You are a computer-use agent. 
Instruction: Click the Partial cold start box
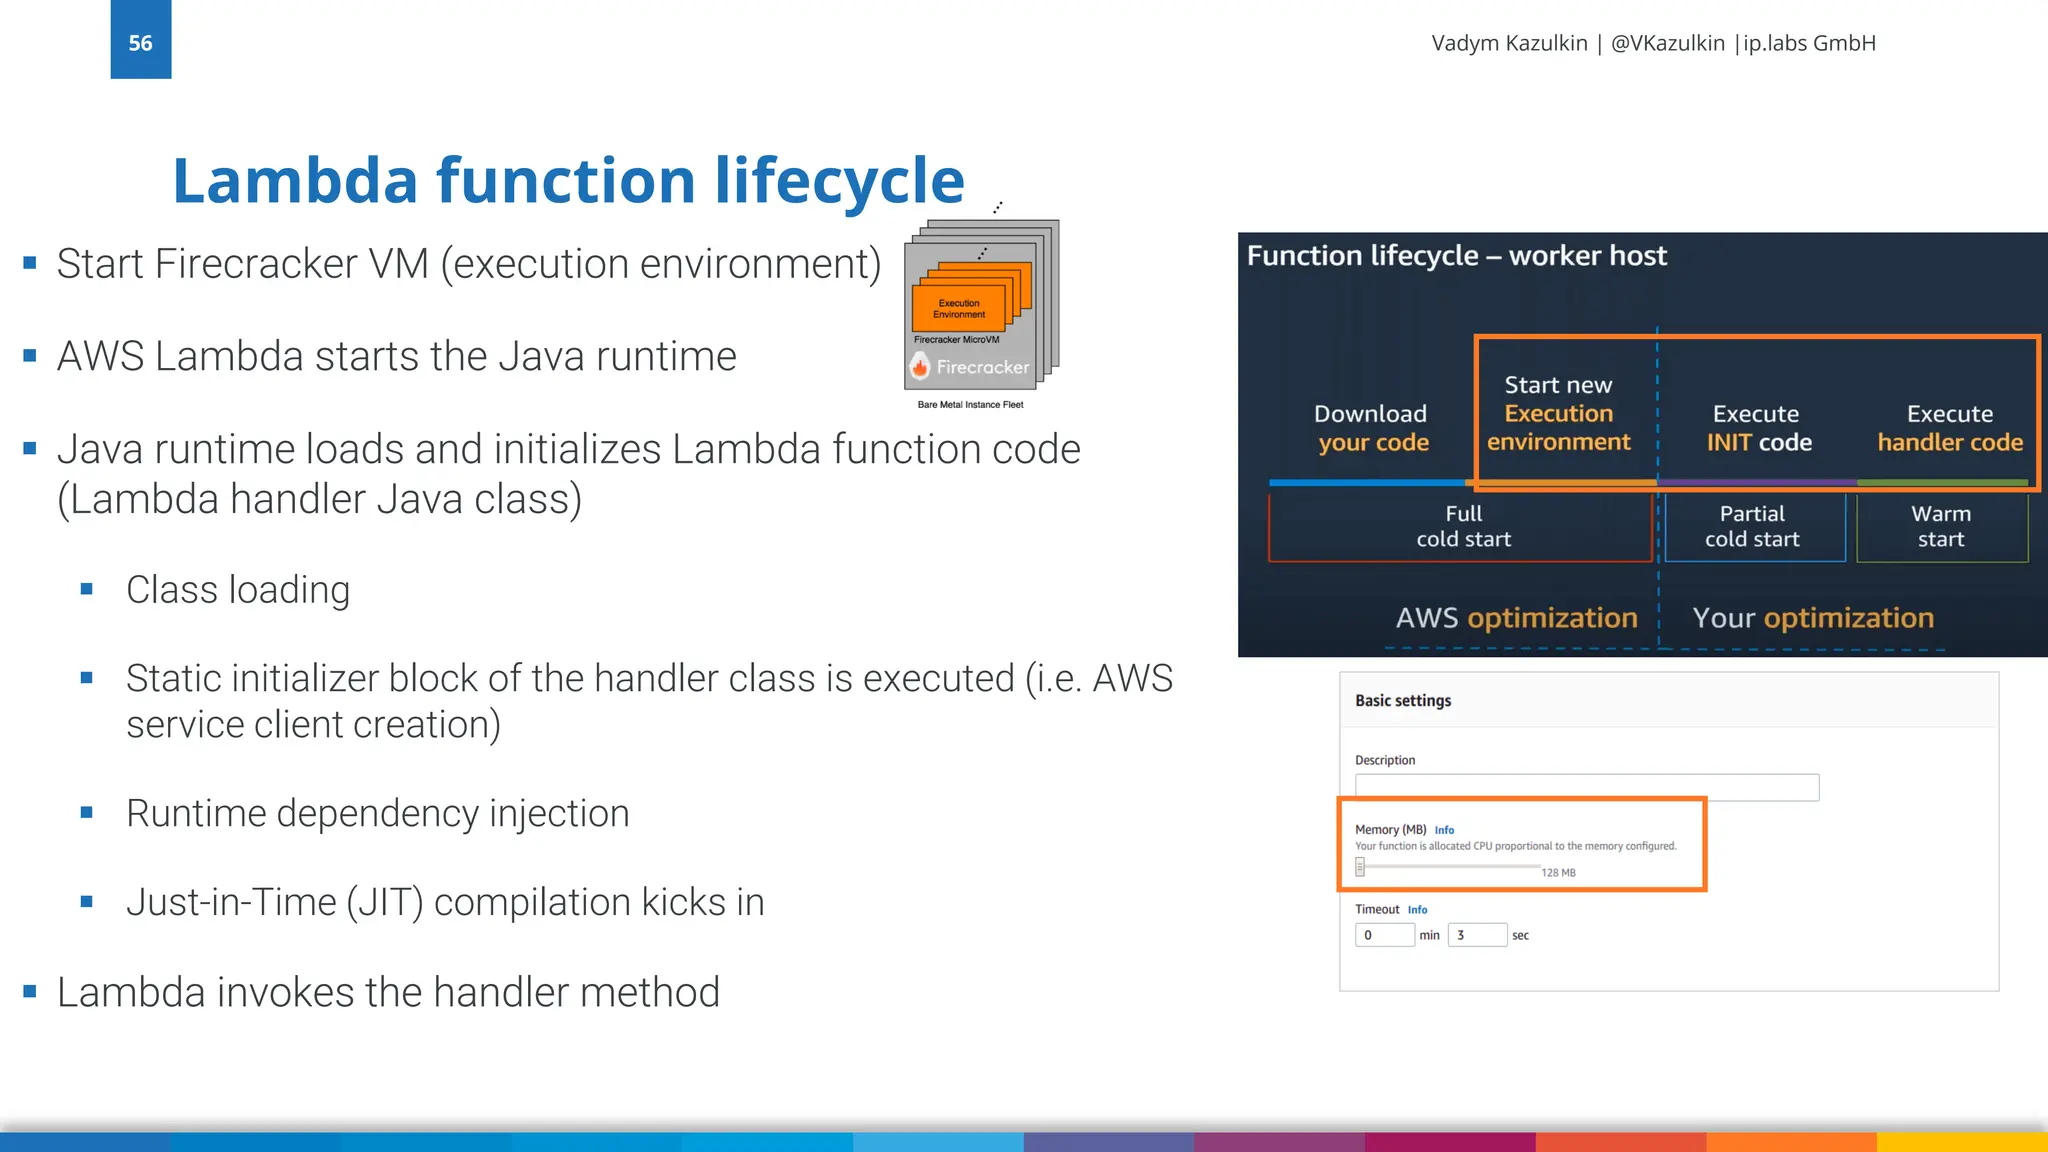pyautogui.click(x=1752, y=527)
